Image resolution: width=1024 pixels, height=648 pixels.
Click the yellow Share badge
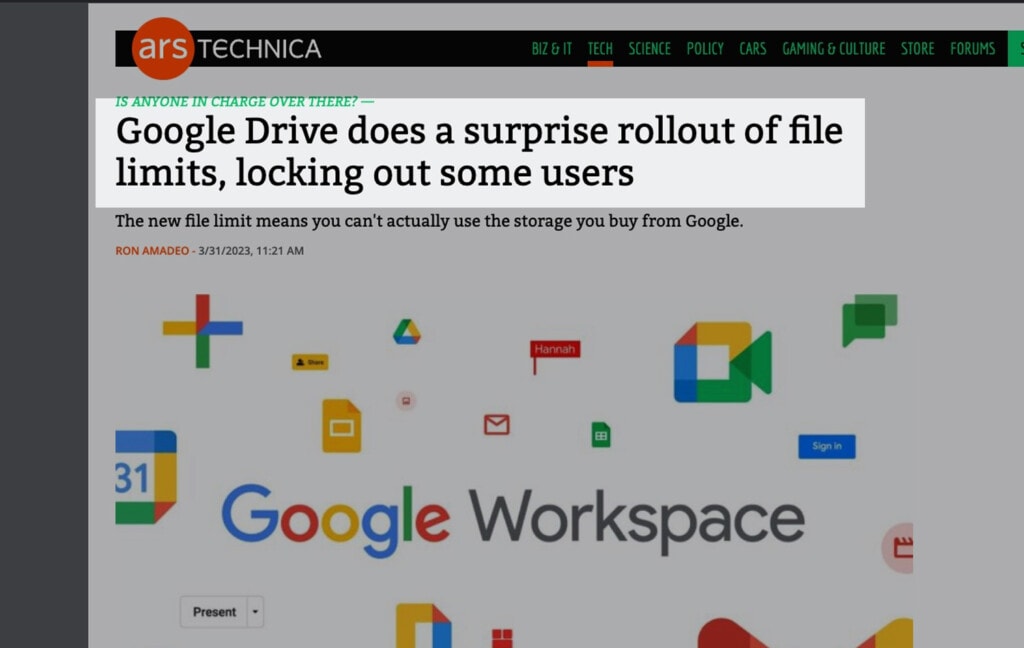[x=310, y=362]
